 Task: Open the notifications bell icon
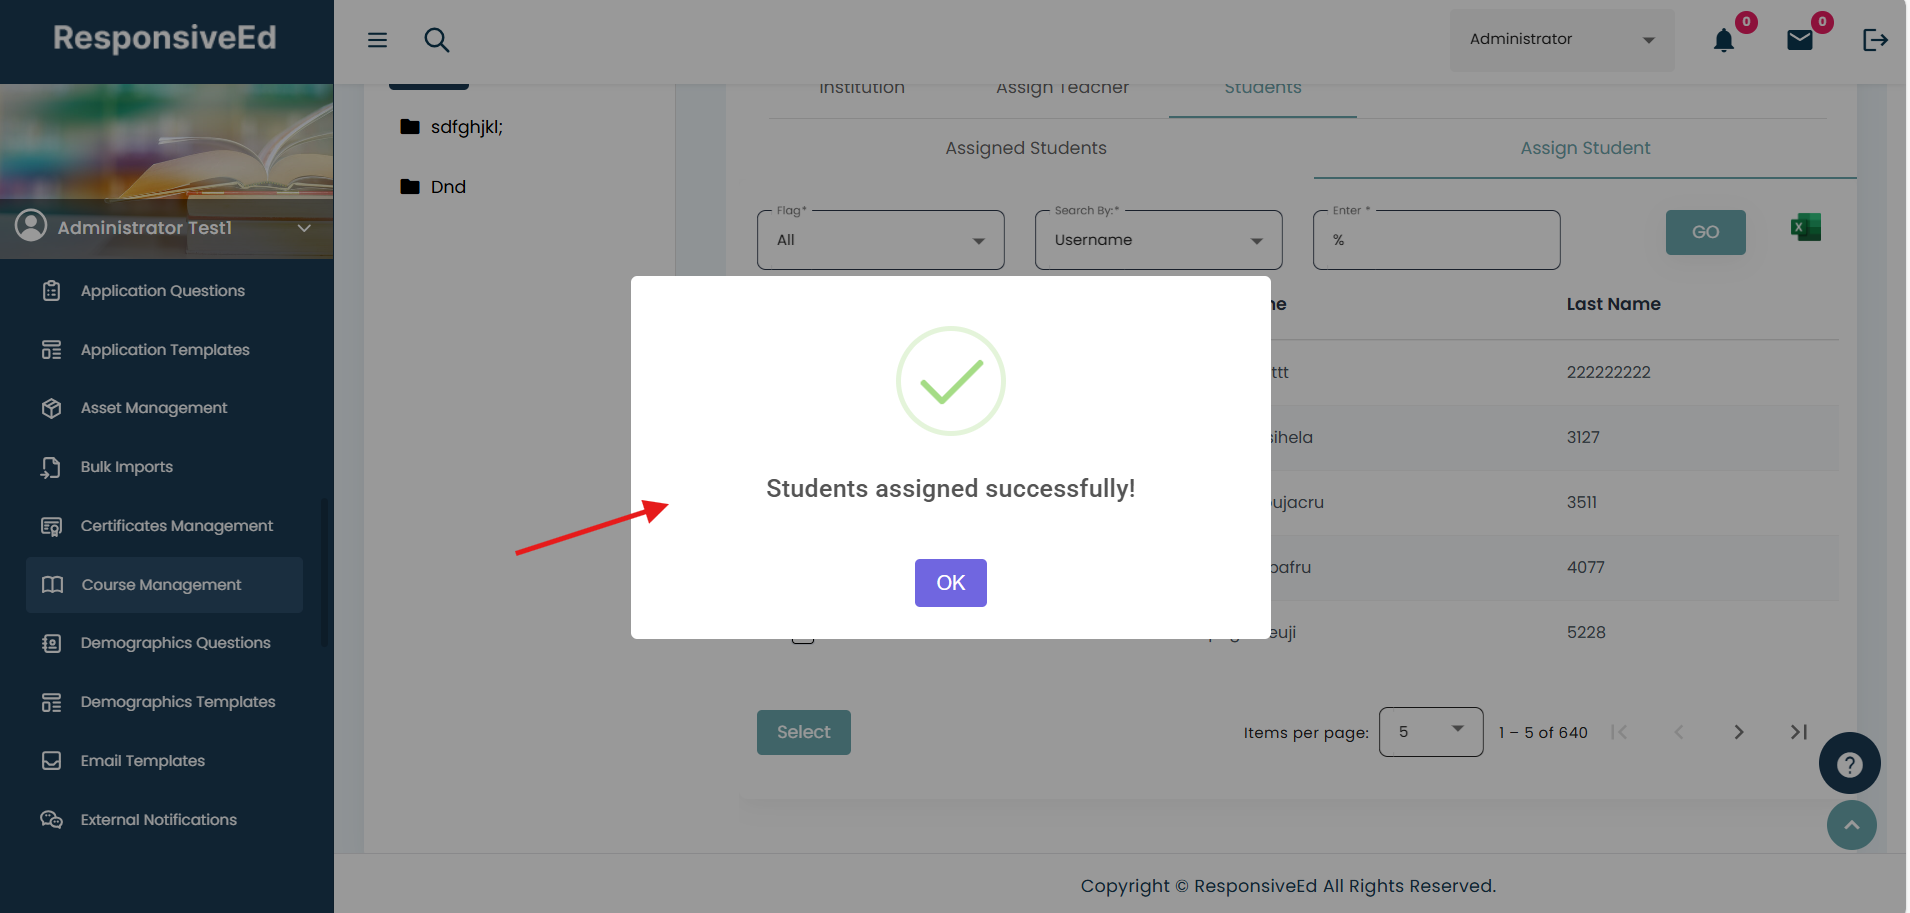1723,41
